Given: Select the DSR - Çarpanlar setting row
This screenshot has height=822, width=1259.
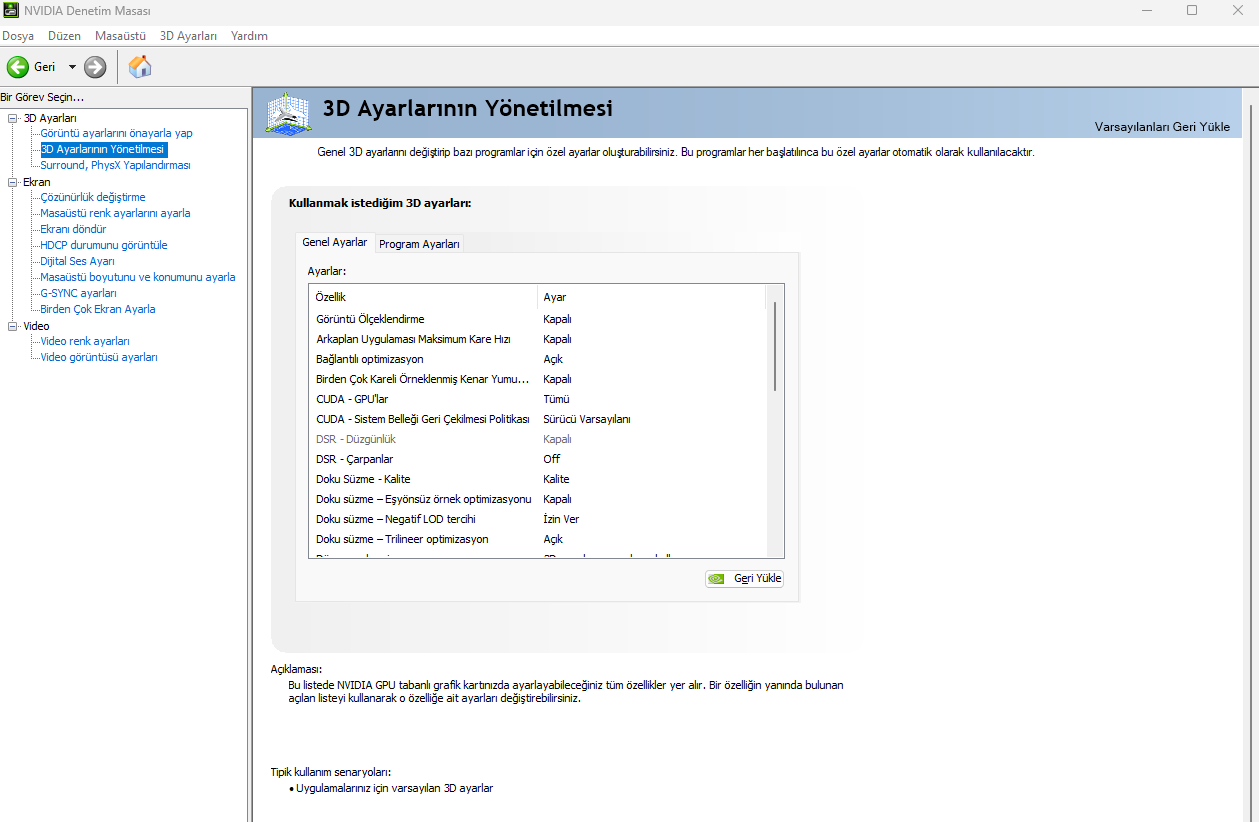Looking at the screenshot, I should coord(538,459).
